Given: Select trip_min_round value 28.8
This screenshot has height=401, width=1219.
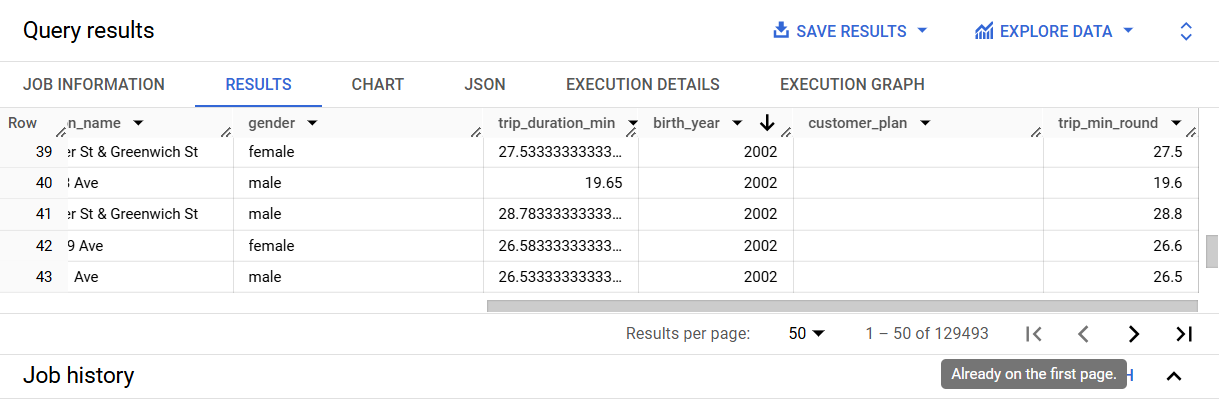Looking at the screenshot, I should (1120, 214).
